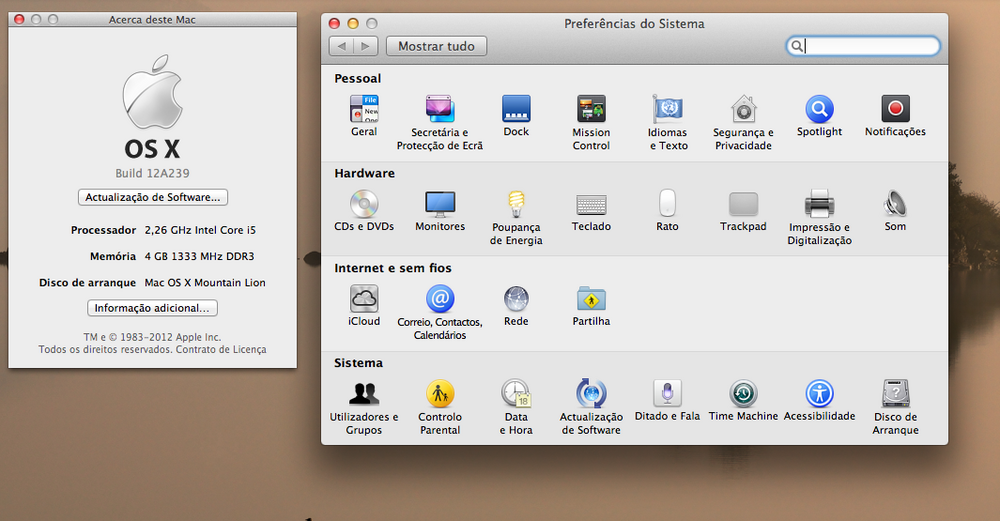Click Actualização de Software... button in Acerca window
The image size is (1000, 521).
152,197
